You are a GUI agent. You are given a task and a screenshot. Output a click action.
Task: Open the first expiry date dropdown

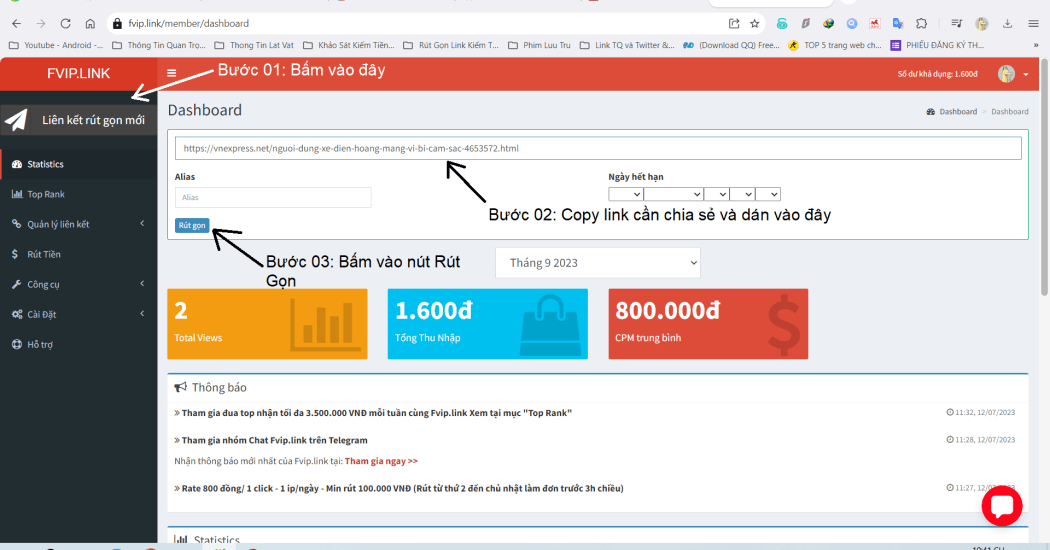pyautogui.click(x=625, y=194)
